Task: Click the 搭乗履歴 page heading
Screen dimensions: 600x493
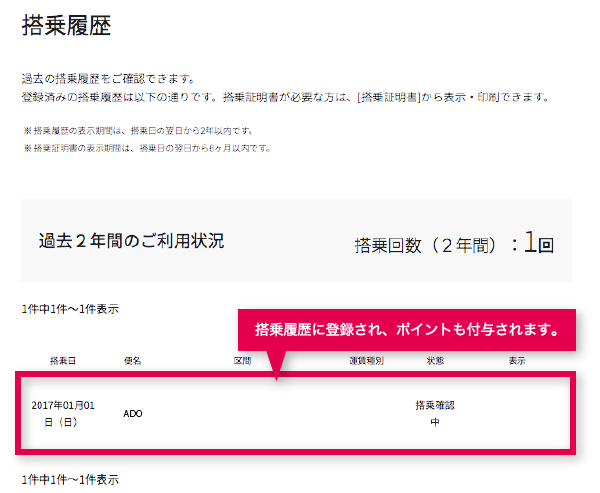Action: coord(66,27)
